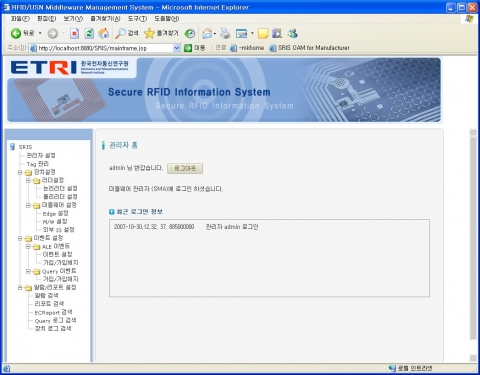Open the 보기(V) menu

73,19
